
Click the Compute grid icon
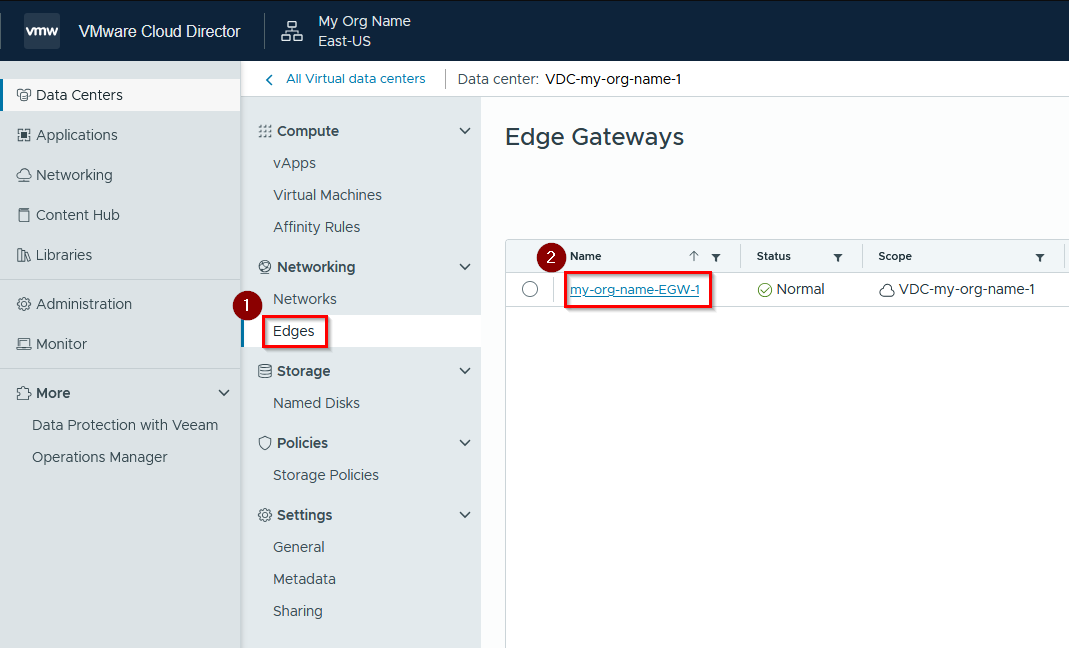[265, 131]
